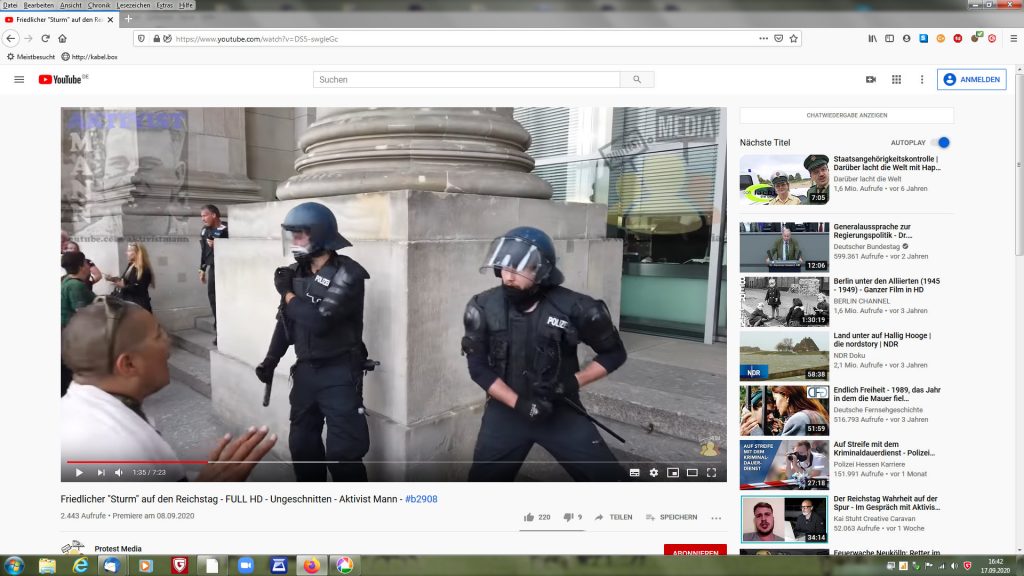The height and width of the screenshot is (576, 1024).
Task: Open YouTube apps grid icon
Action: pyautogui.click(x=896, y=79)
